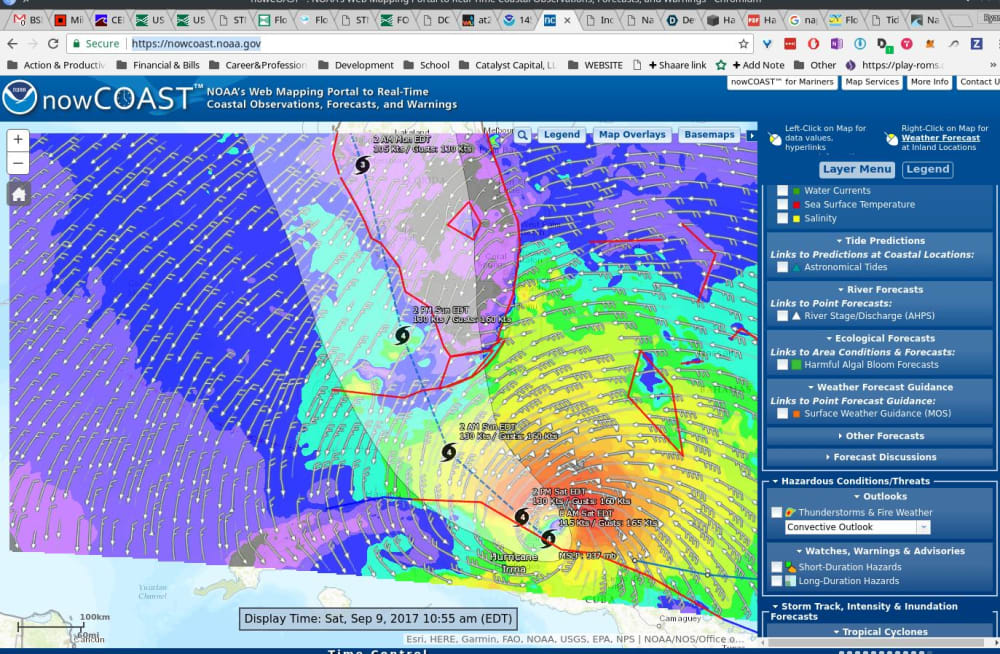Toggle Short-Duration Hazards checkbox
This screenshot has width=1000, height=654.
pyautogui.click(x=776, y=567)
